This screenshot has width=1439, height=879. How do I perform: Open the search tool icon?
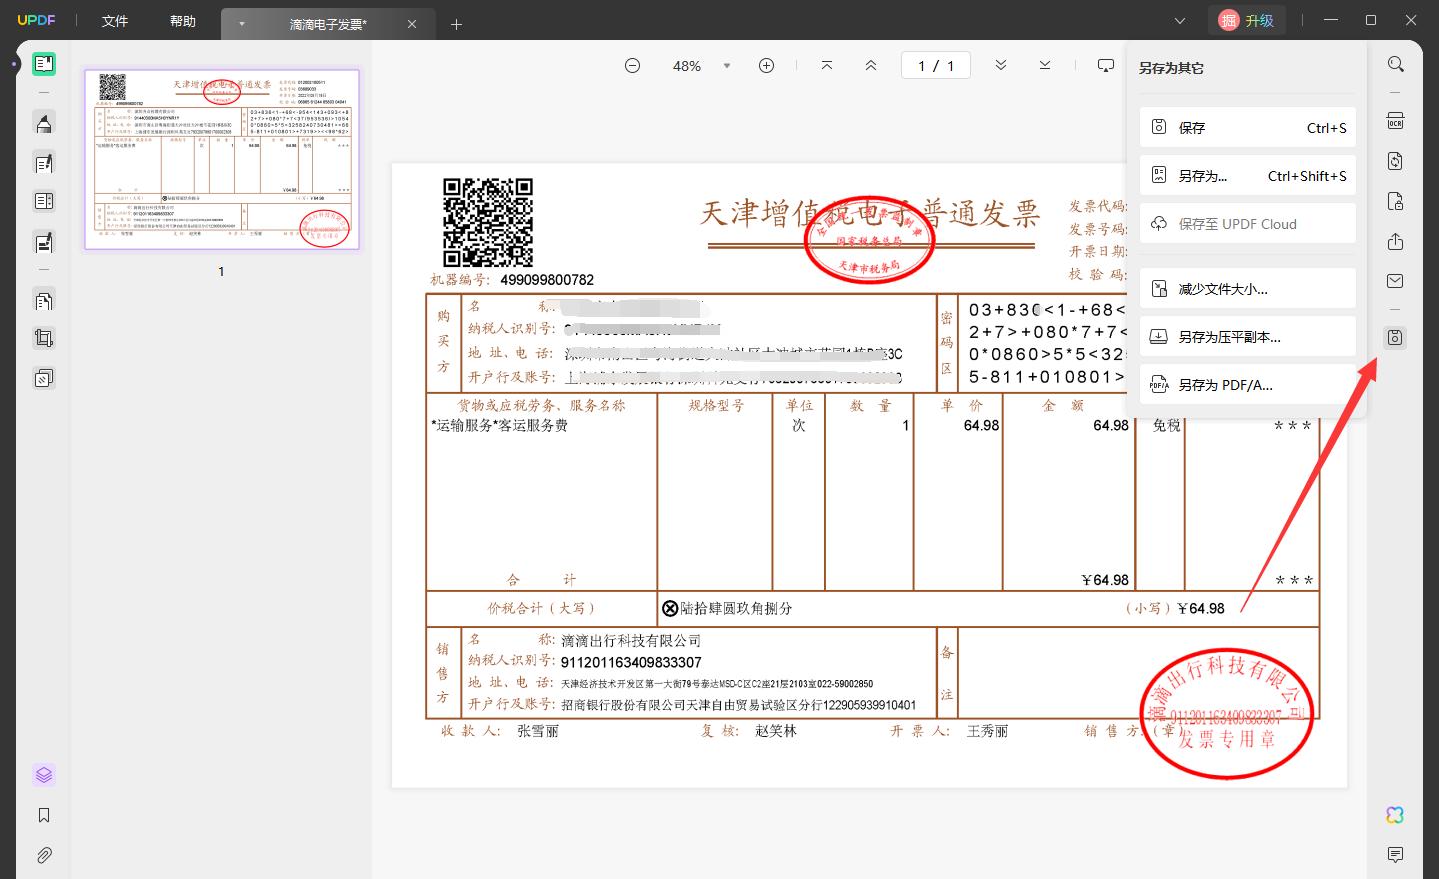[1395, 65]
